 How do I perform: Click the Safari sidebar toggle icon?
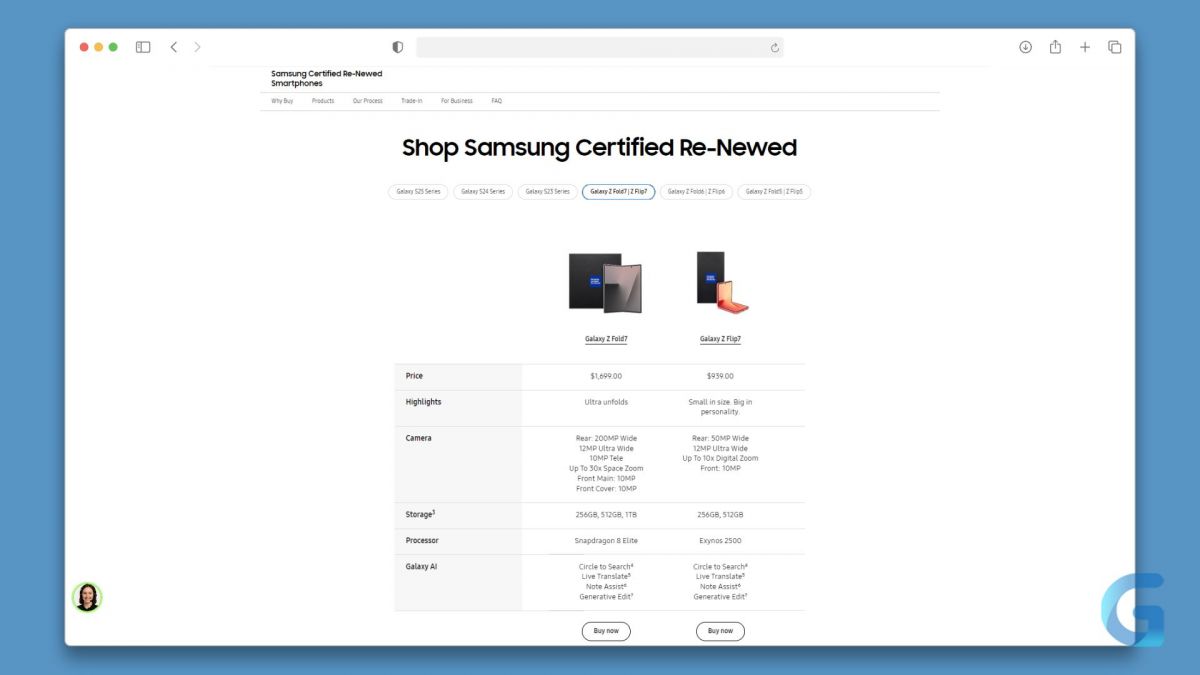coord(143,47)
